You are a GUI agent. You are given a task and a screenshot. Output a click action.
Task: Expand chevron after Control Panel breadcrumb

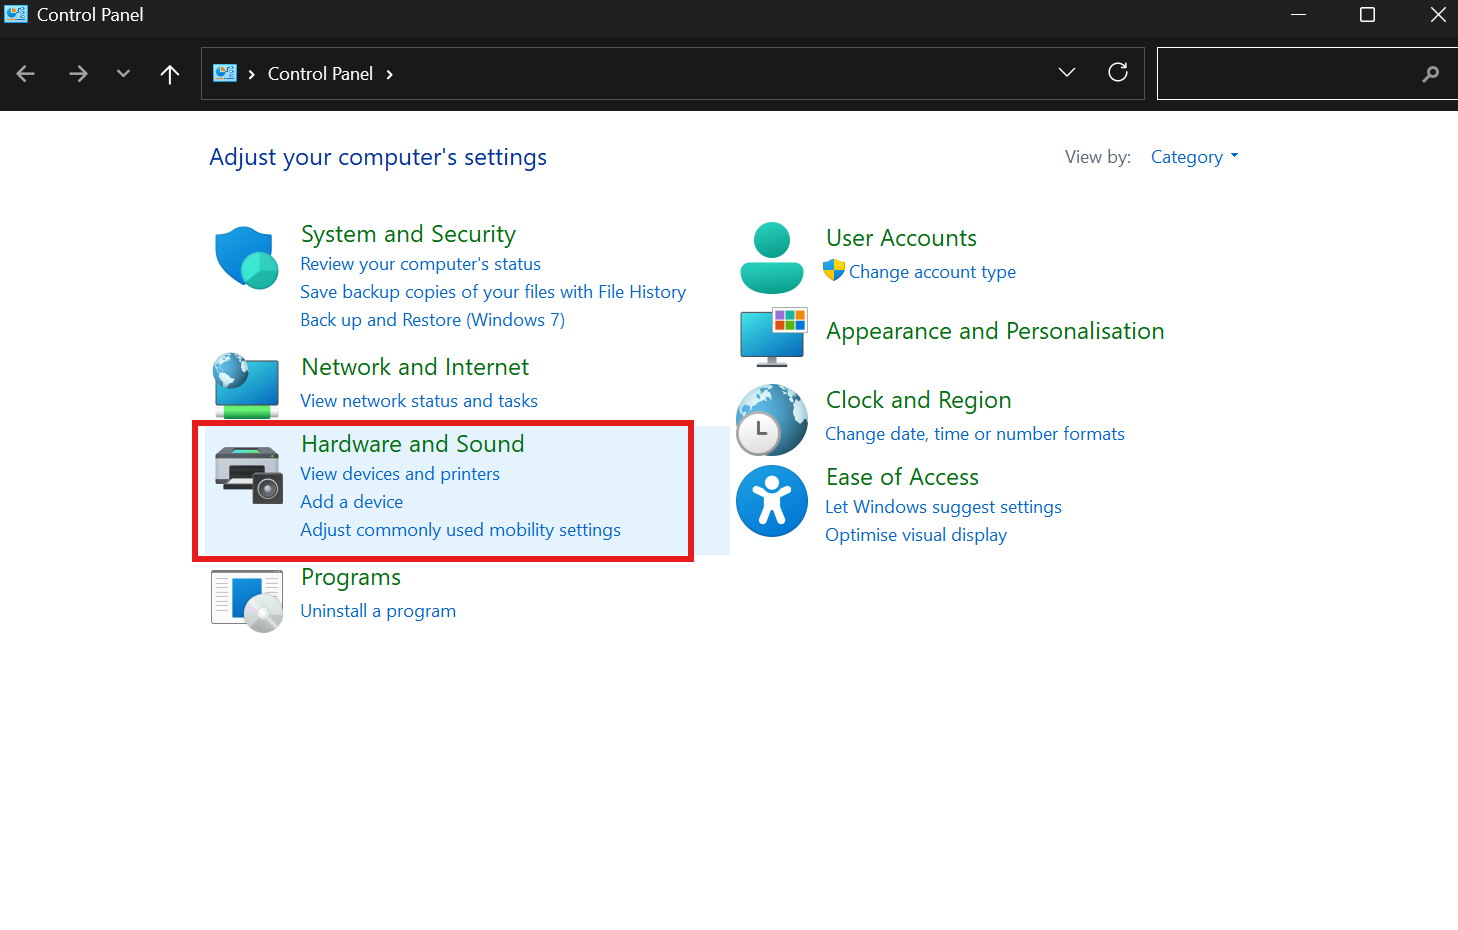pos(390,74)
